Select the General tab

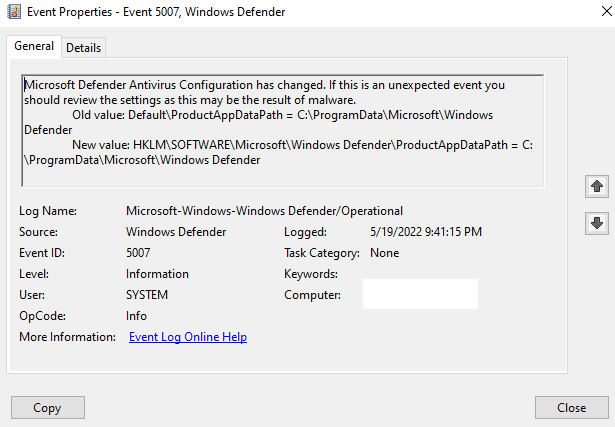(34, 46)
